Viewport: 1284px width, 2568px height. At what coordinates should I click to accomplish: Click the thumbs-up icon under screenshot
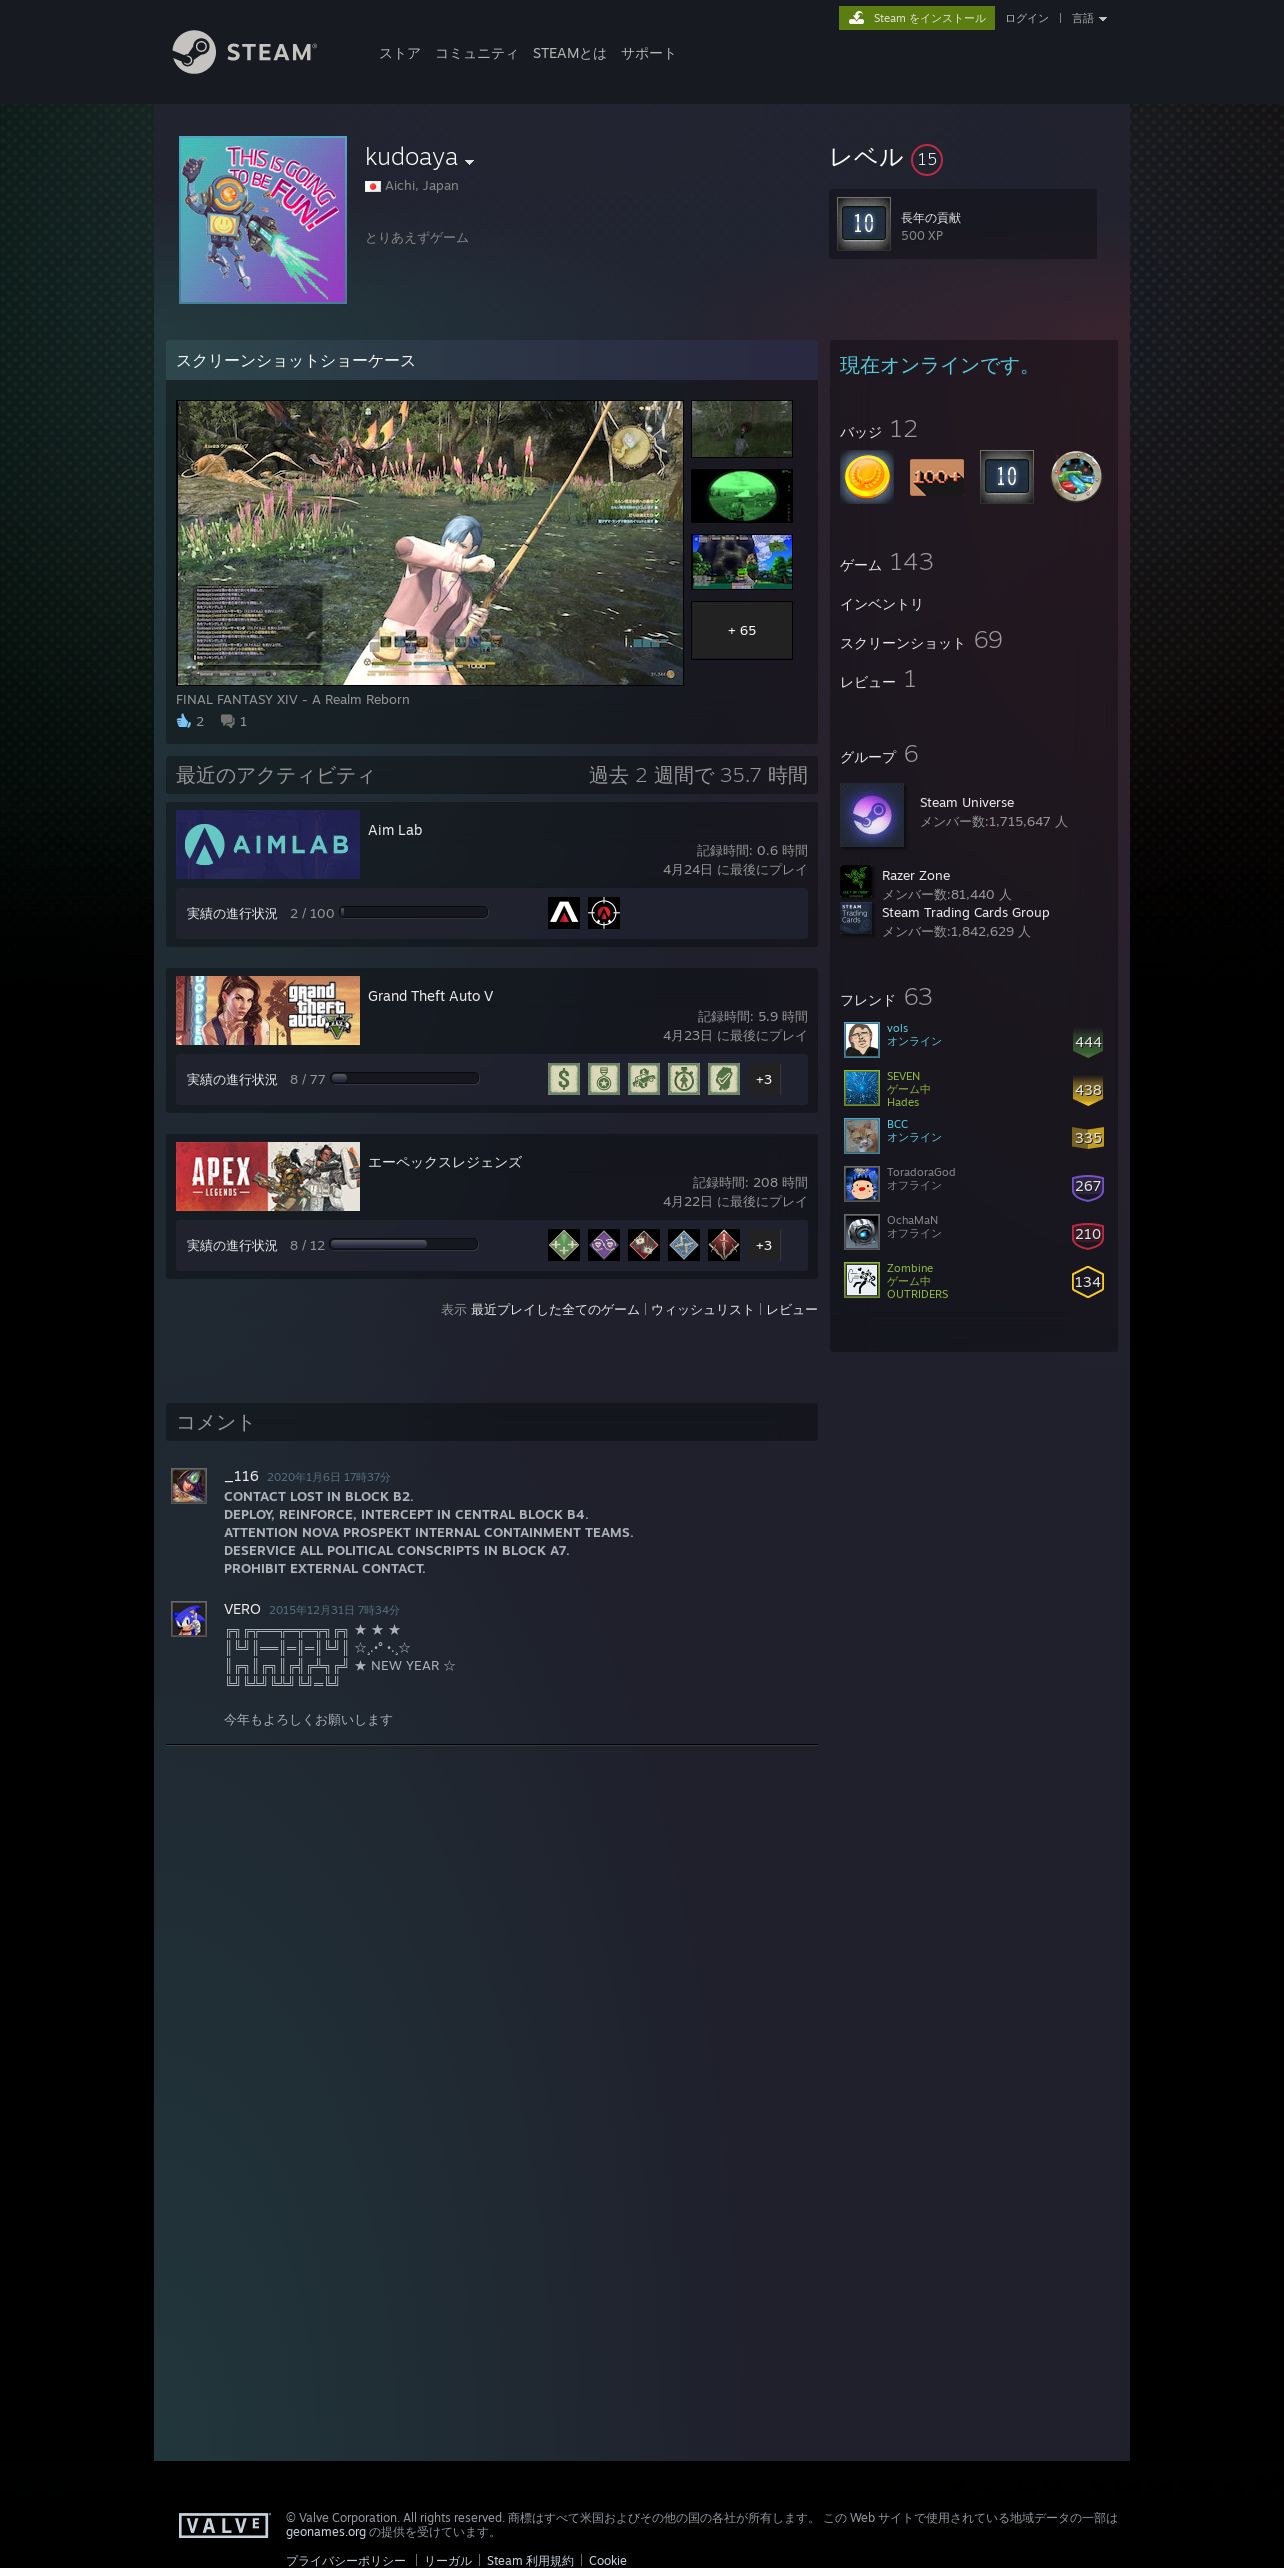click(184, 721)
